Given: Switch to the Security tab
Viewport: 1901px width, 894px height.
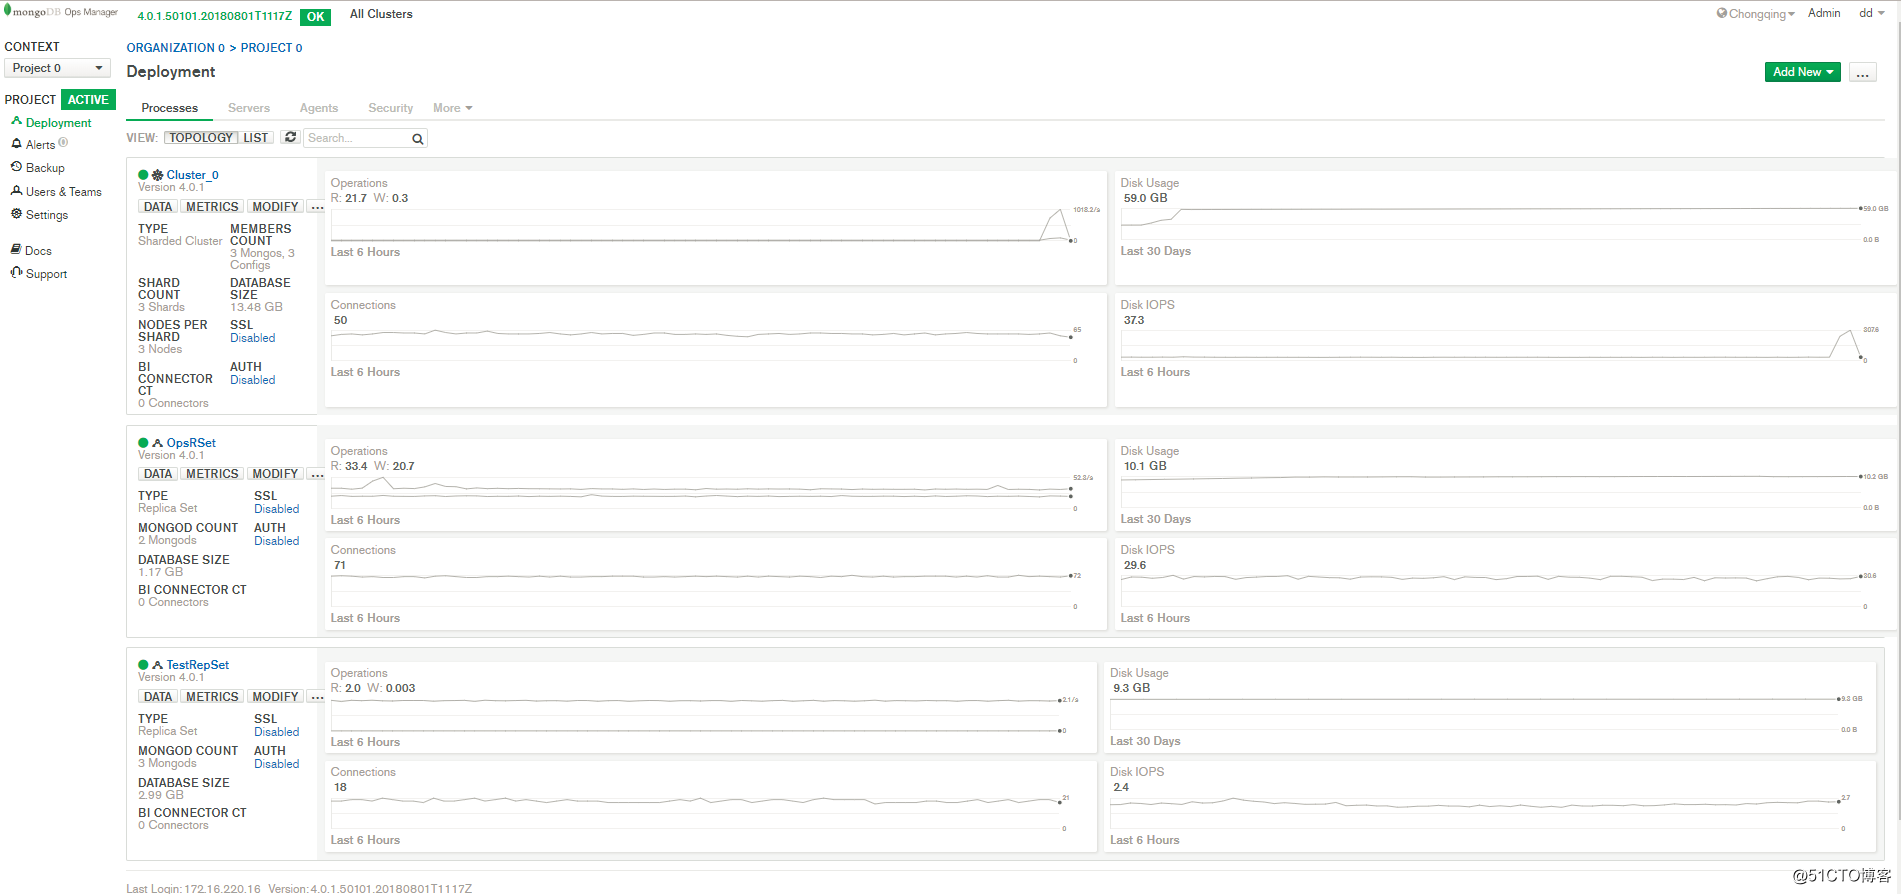Looking at the screenshot, I should (390, 108).
